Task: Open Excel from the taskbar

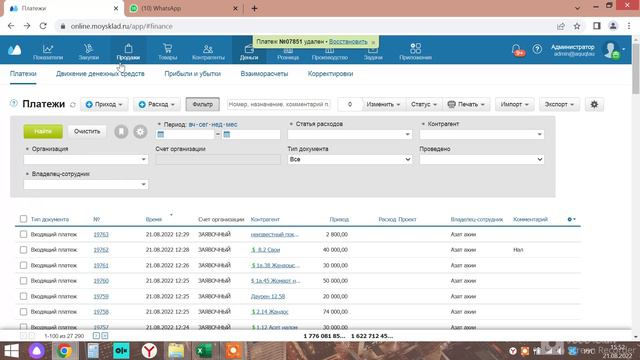Action: click(x=203, y=351)
